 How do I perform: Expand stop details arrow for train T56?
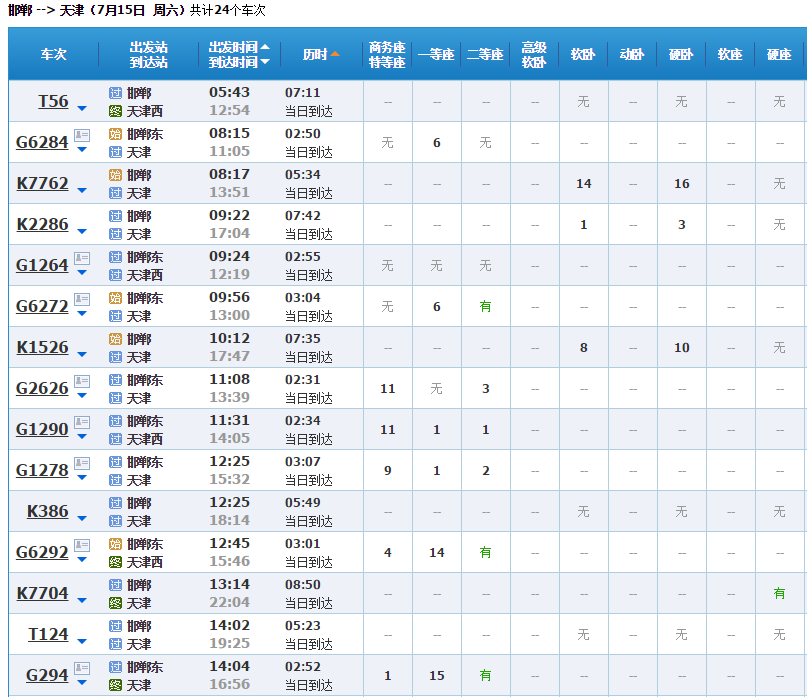click(82, 108)
